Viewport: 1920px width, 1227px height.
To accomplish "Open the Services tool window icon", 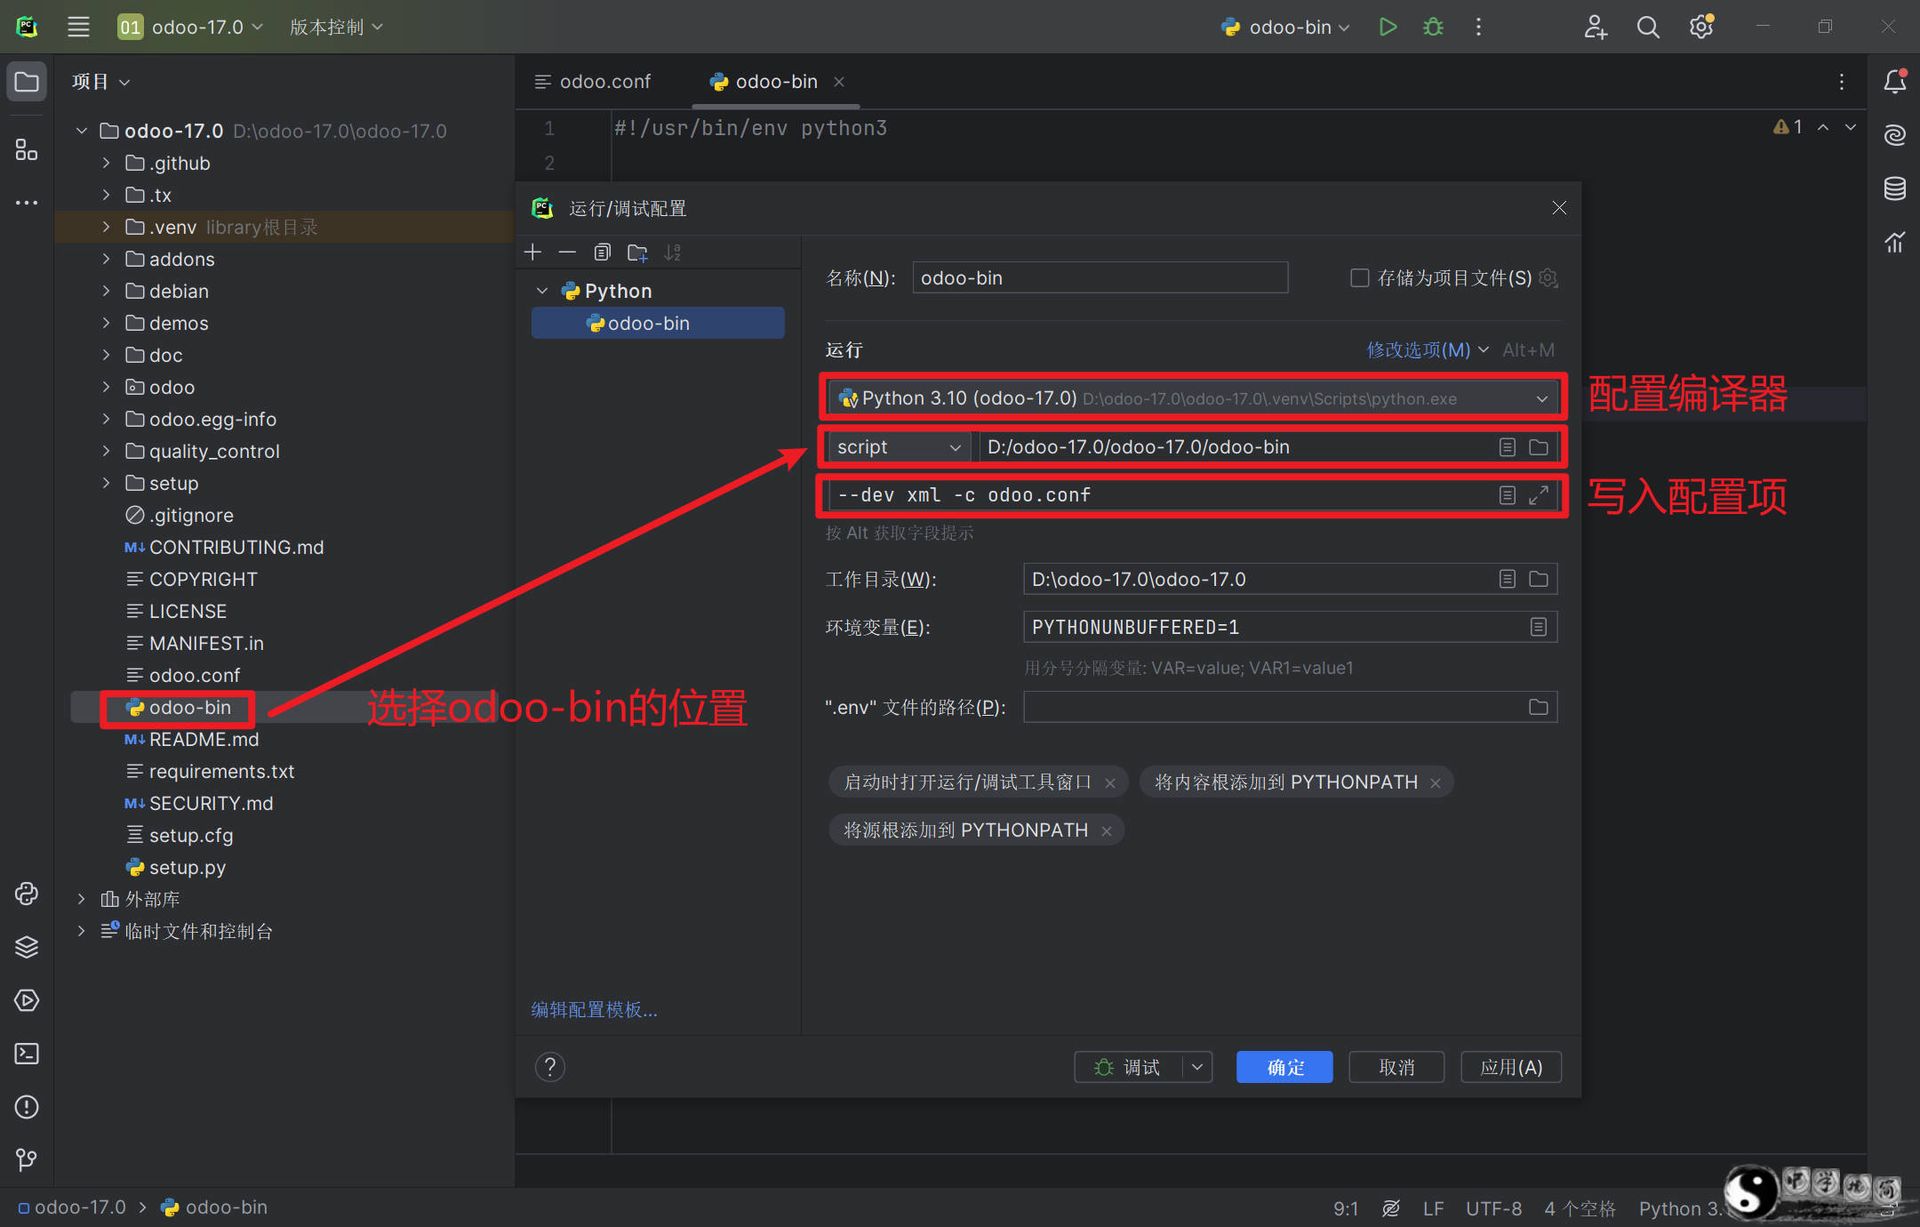I will (x=27, y=1000).
